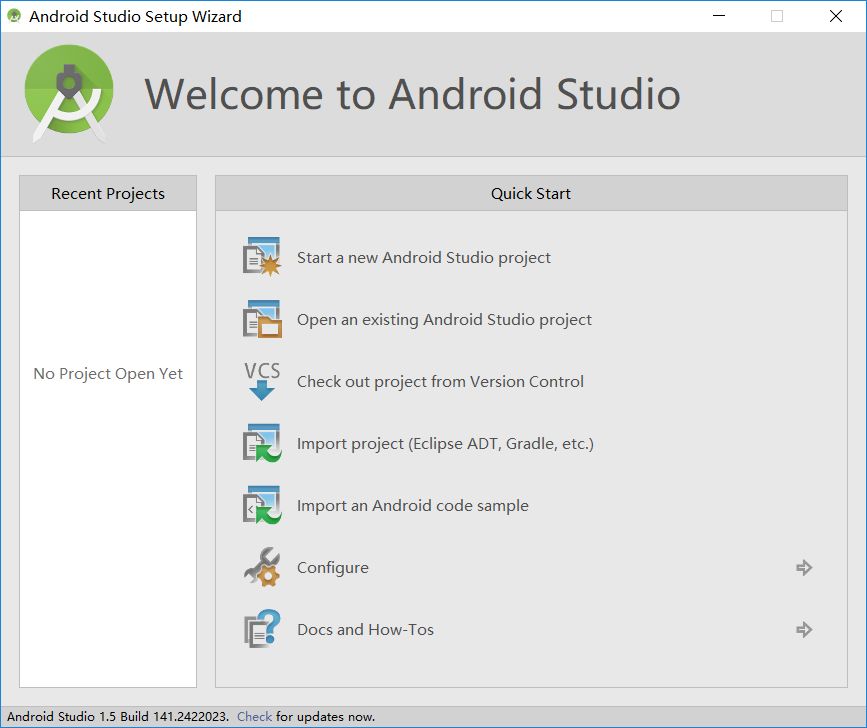Click the Android Studio logo in the header
The width and height of the screenshot is (867, 728).
tap(69, 93)
